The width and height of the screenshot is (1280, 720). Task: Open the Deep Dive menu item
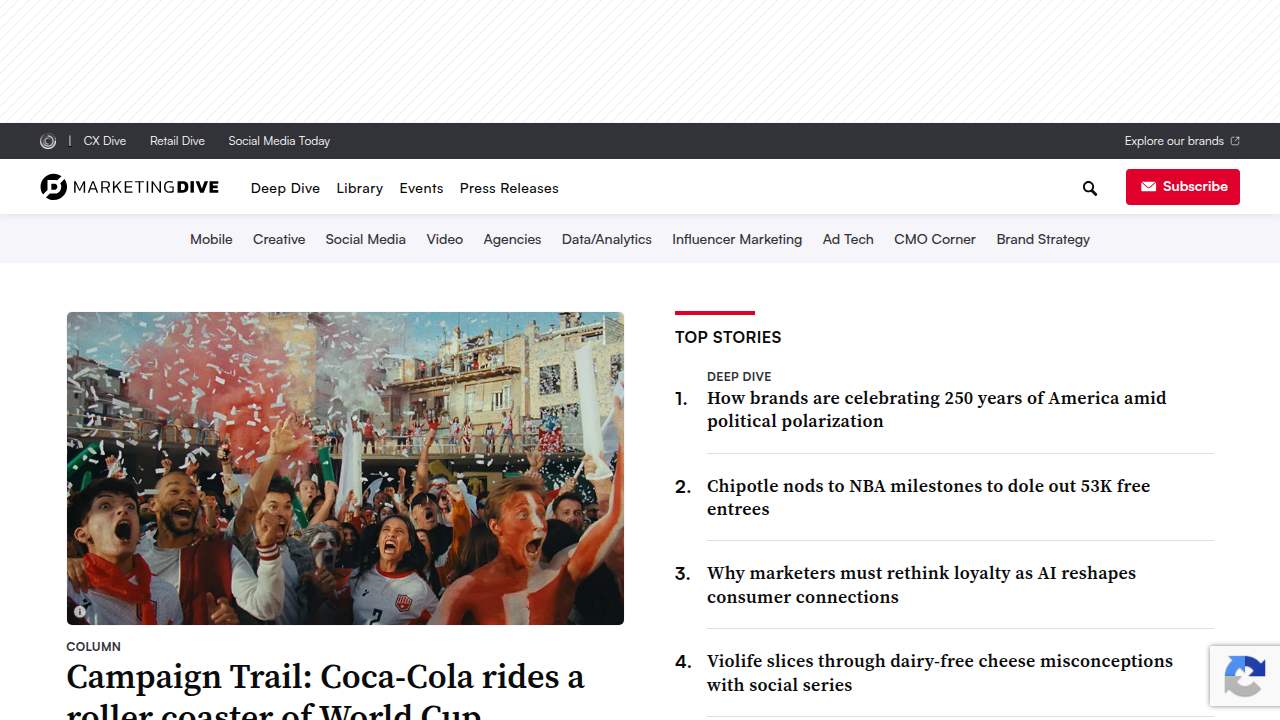(285, 188)
